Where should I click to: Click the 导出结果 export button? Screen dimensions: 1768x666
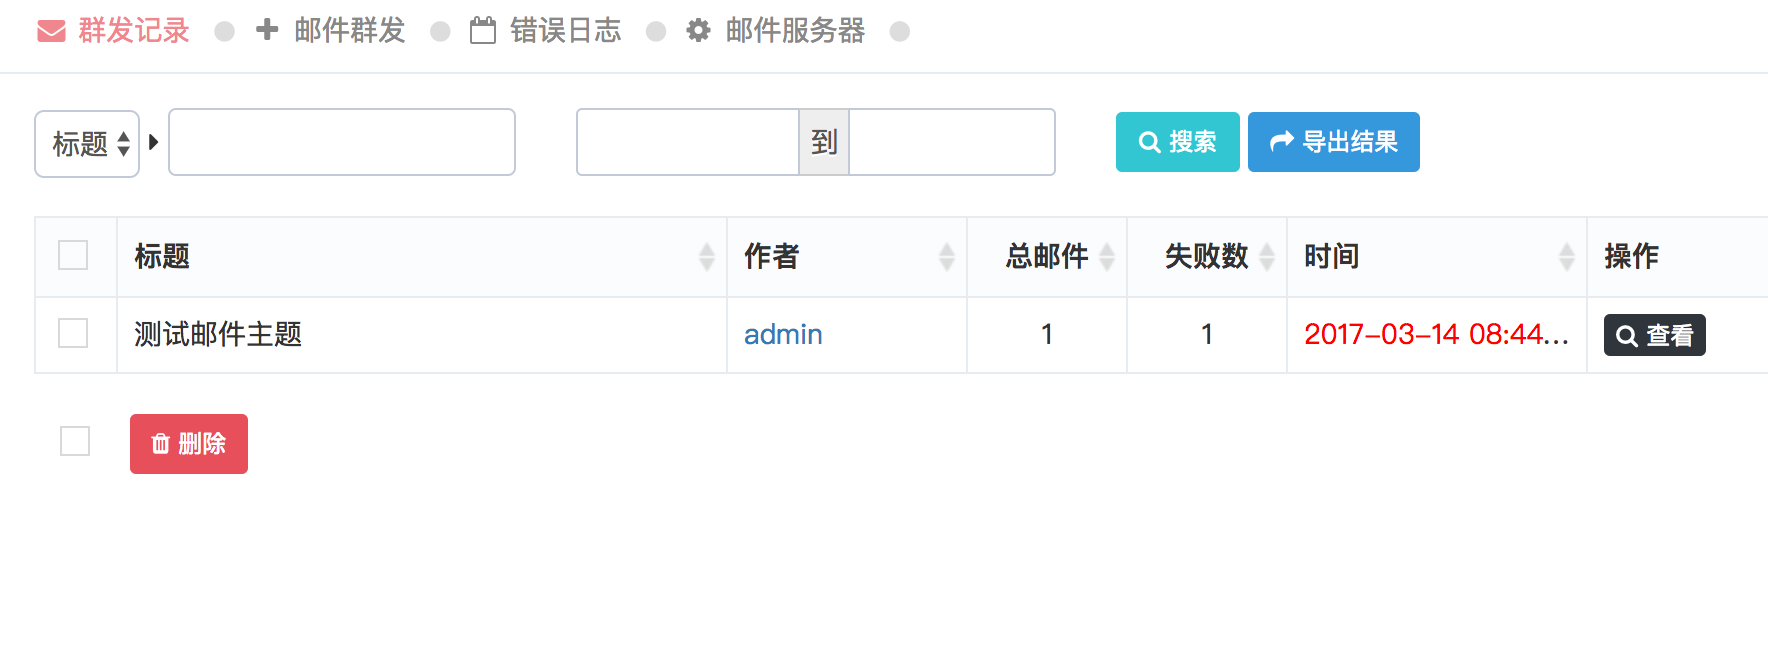click(1334, 142)
